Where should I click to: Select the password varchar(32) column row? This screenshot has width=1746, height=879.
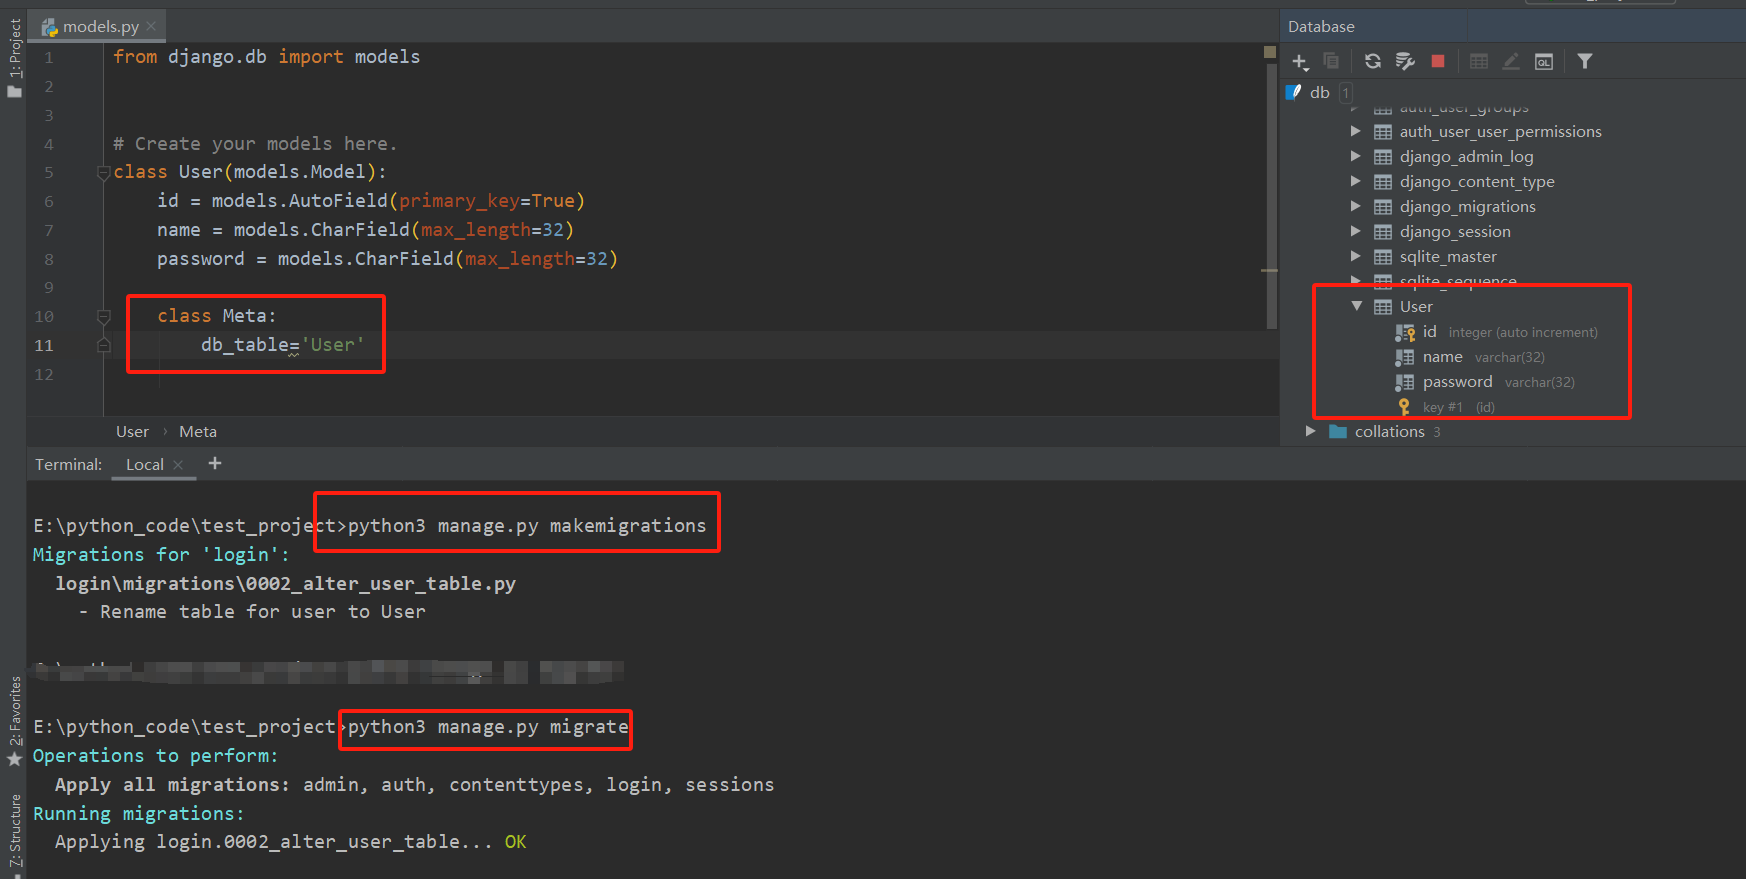click(1512, 382)
